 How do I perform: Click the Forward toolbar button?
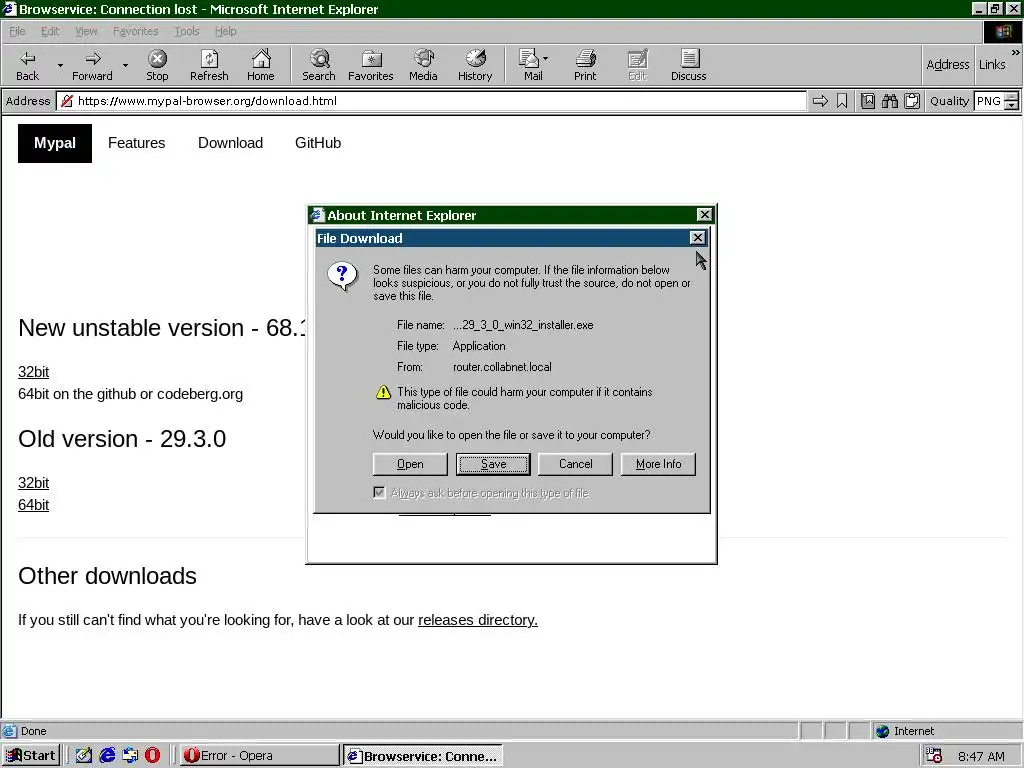pyautogui.click(x=92, y=65)
